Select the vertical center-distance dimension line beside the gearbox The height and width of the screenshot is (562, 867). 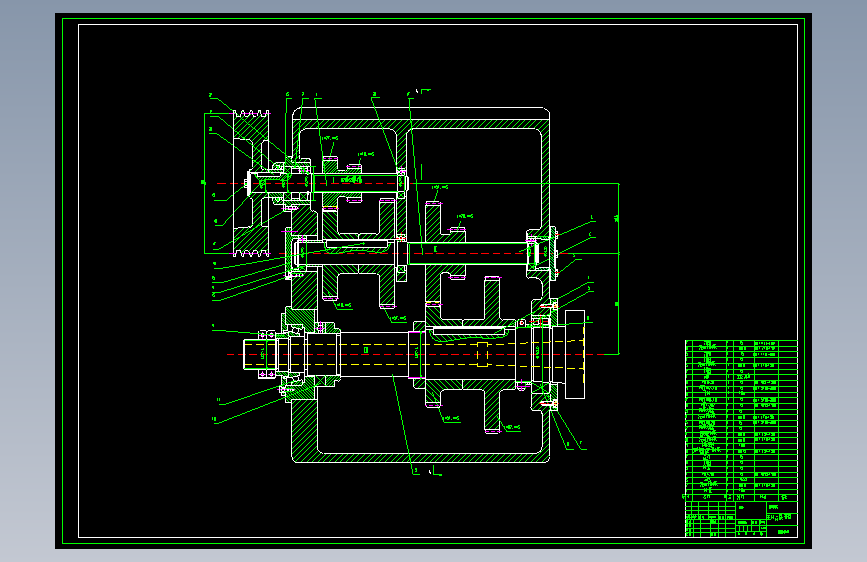tap(618, 269)
